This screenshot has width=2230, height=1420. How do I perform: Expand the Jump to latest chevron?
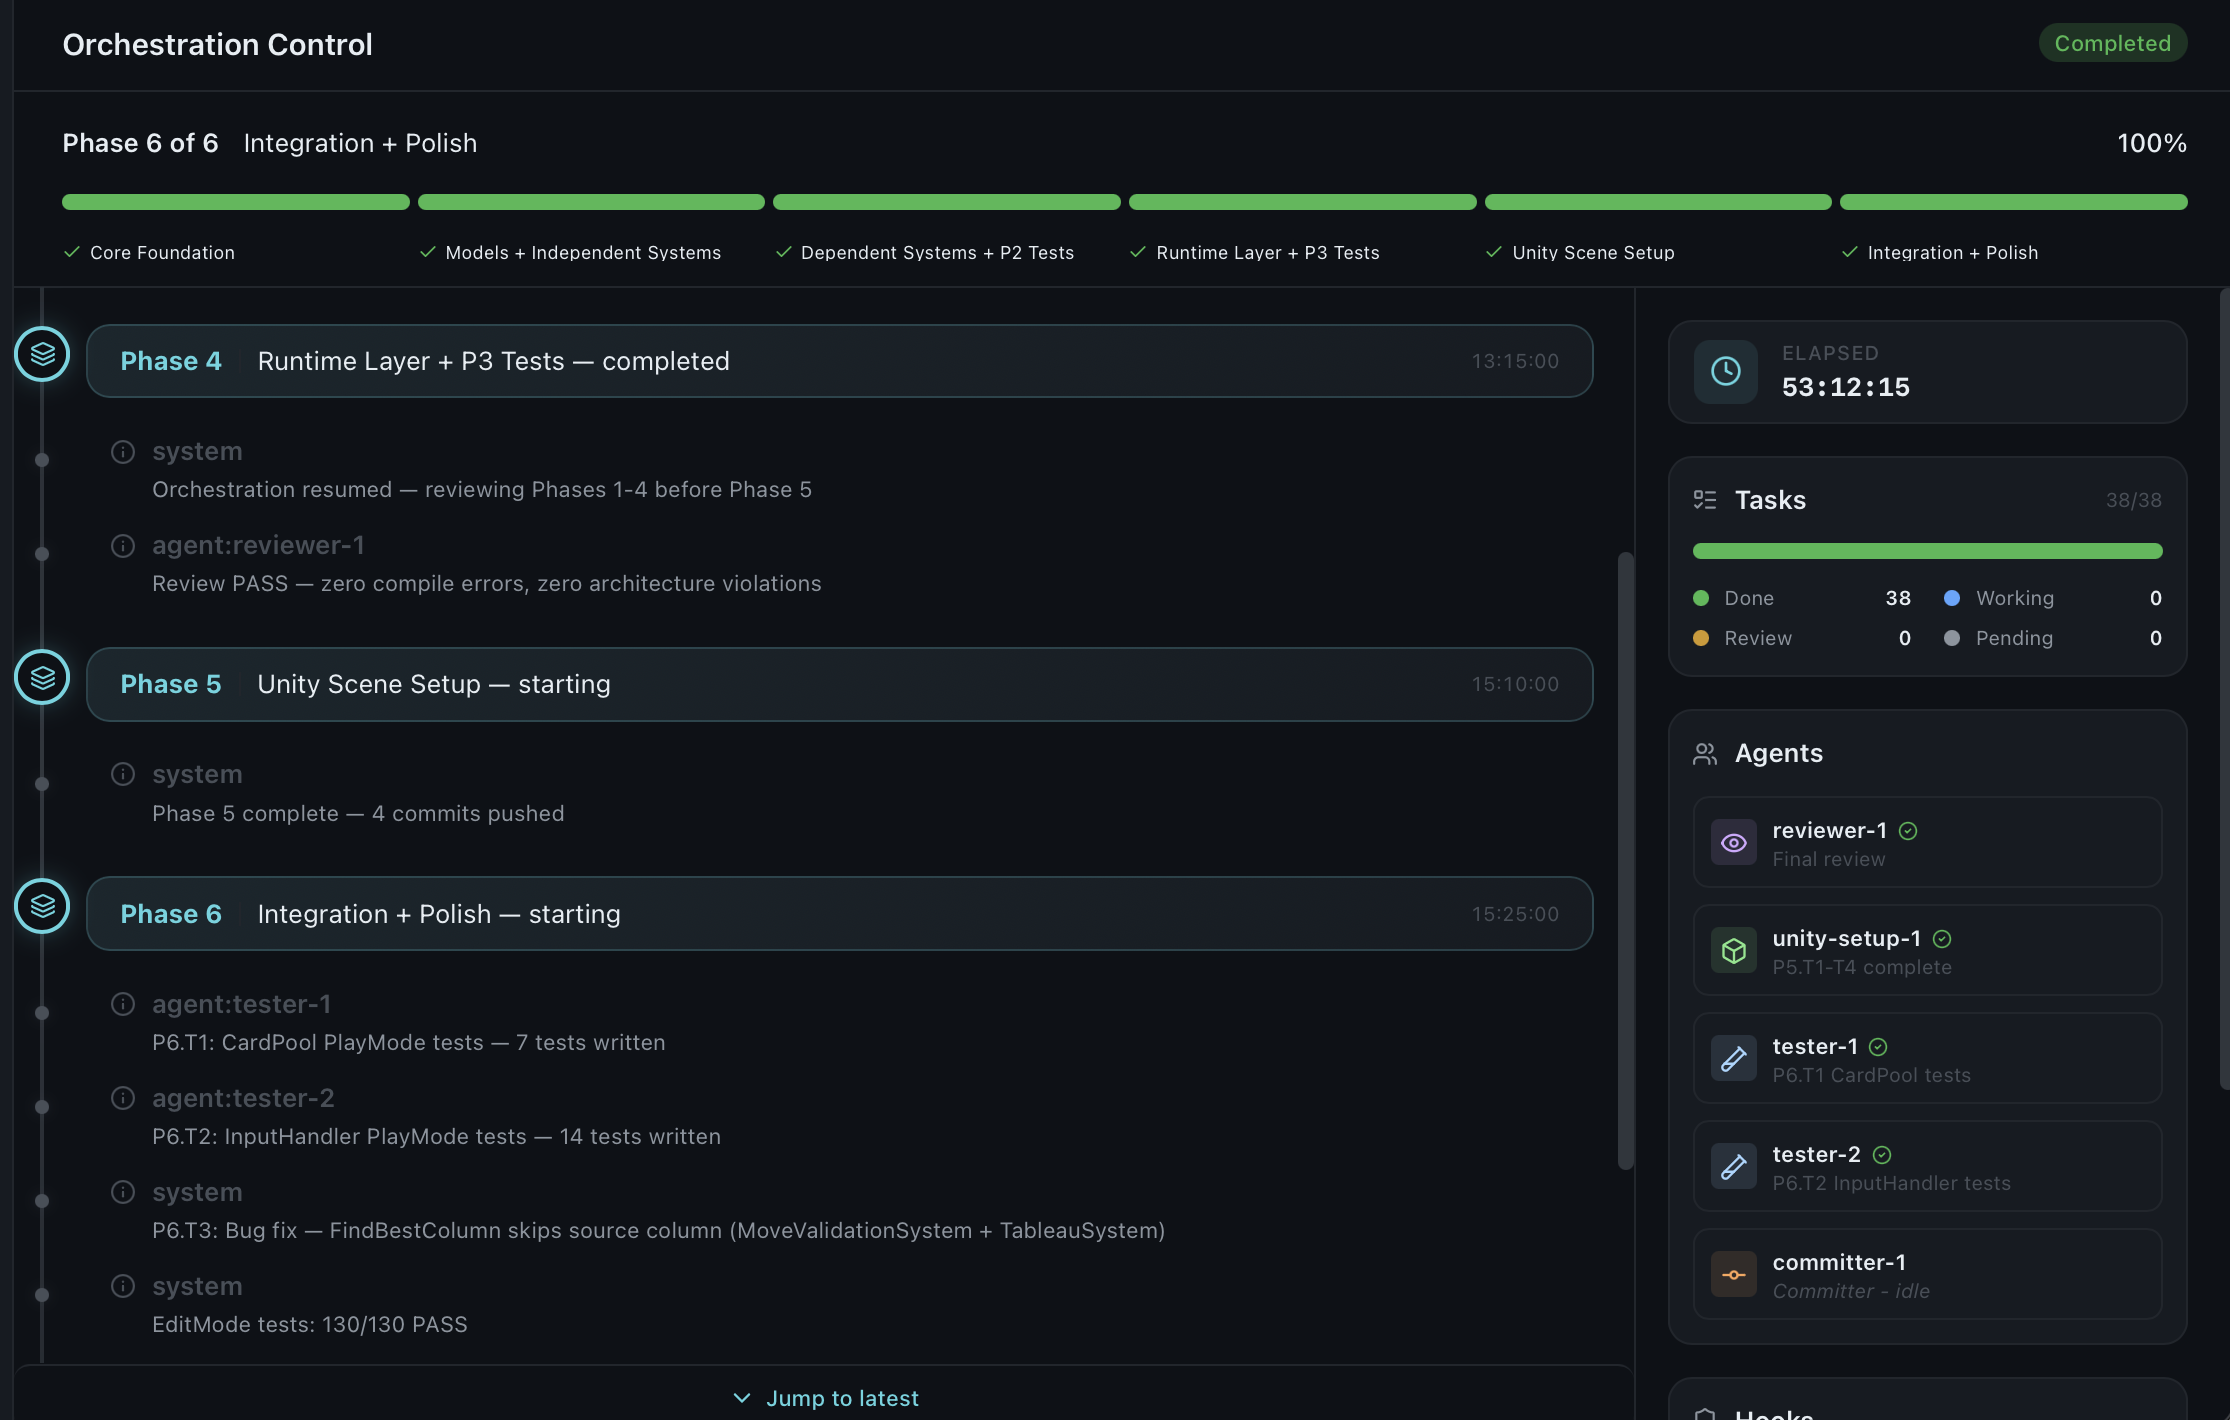pyautogui.click(x=742, y=1397)
